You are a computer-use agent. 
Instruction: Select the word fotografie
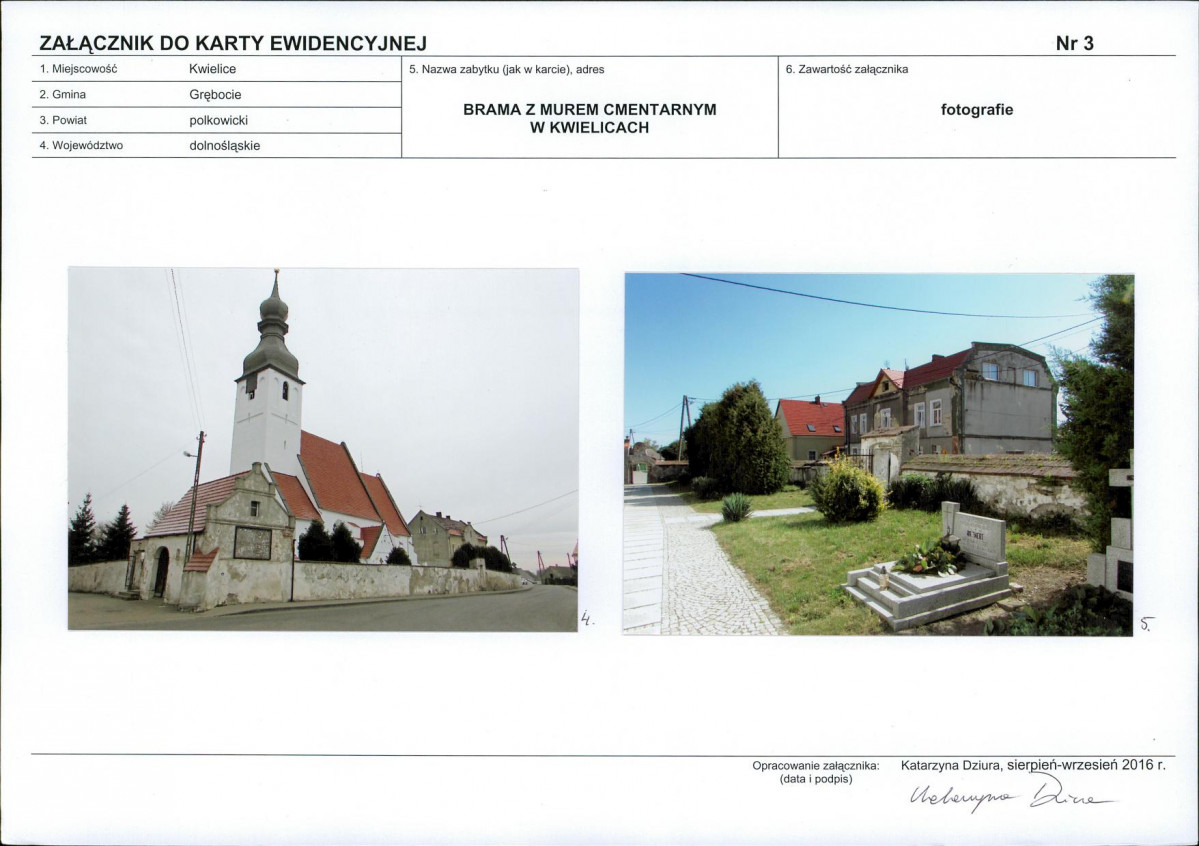tap(978, 109)
